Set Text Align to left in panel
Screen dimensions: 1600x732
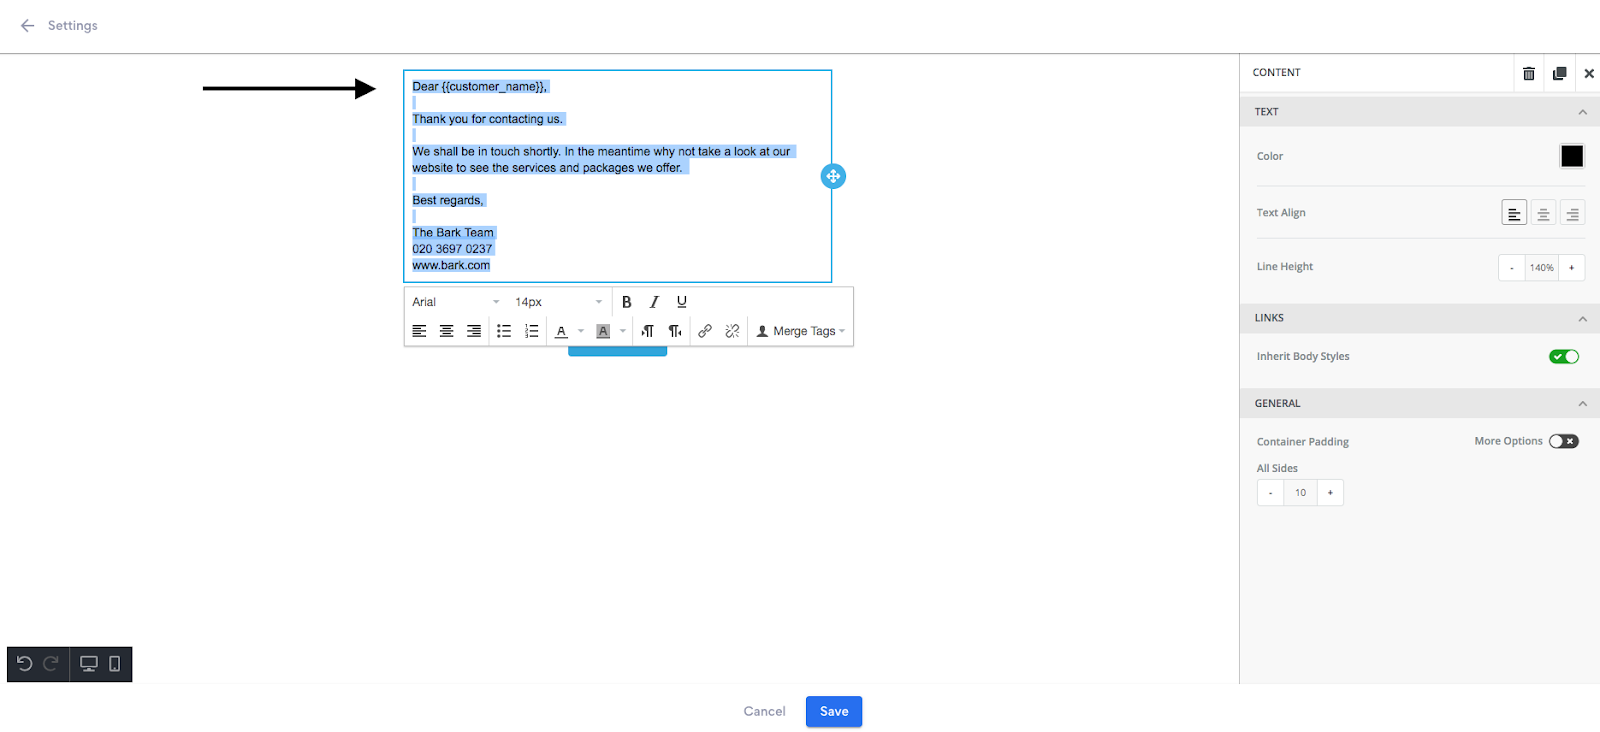coord(1514,213)
